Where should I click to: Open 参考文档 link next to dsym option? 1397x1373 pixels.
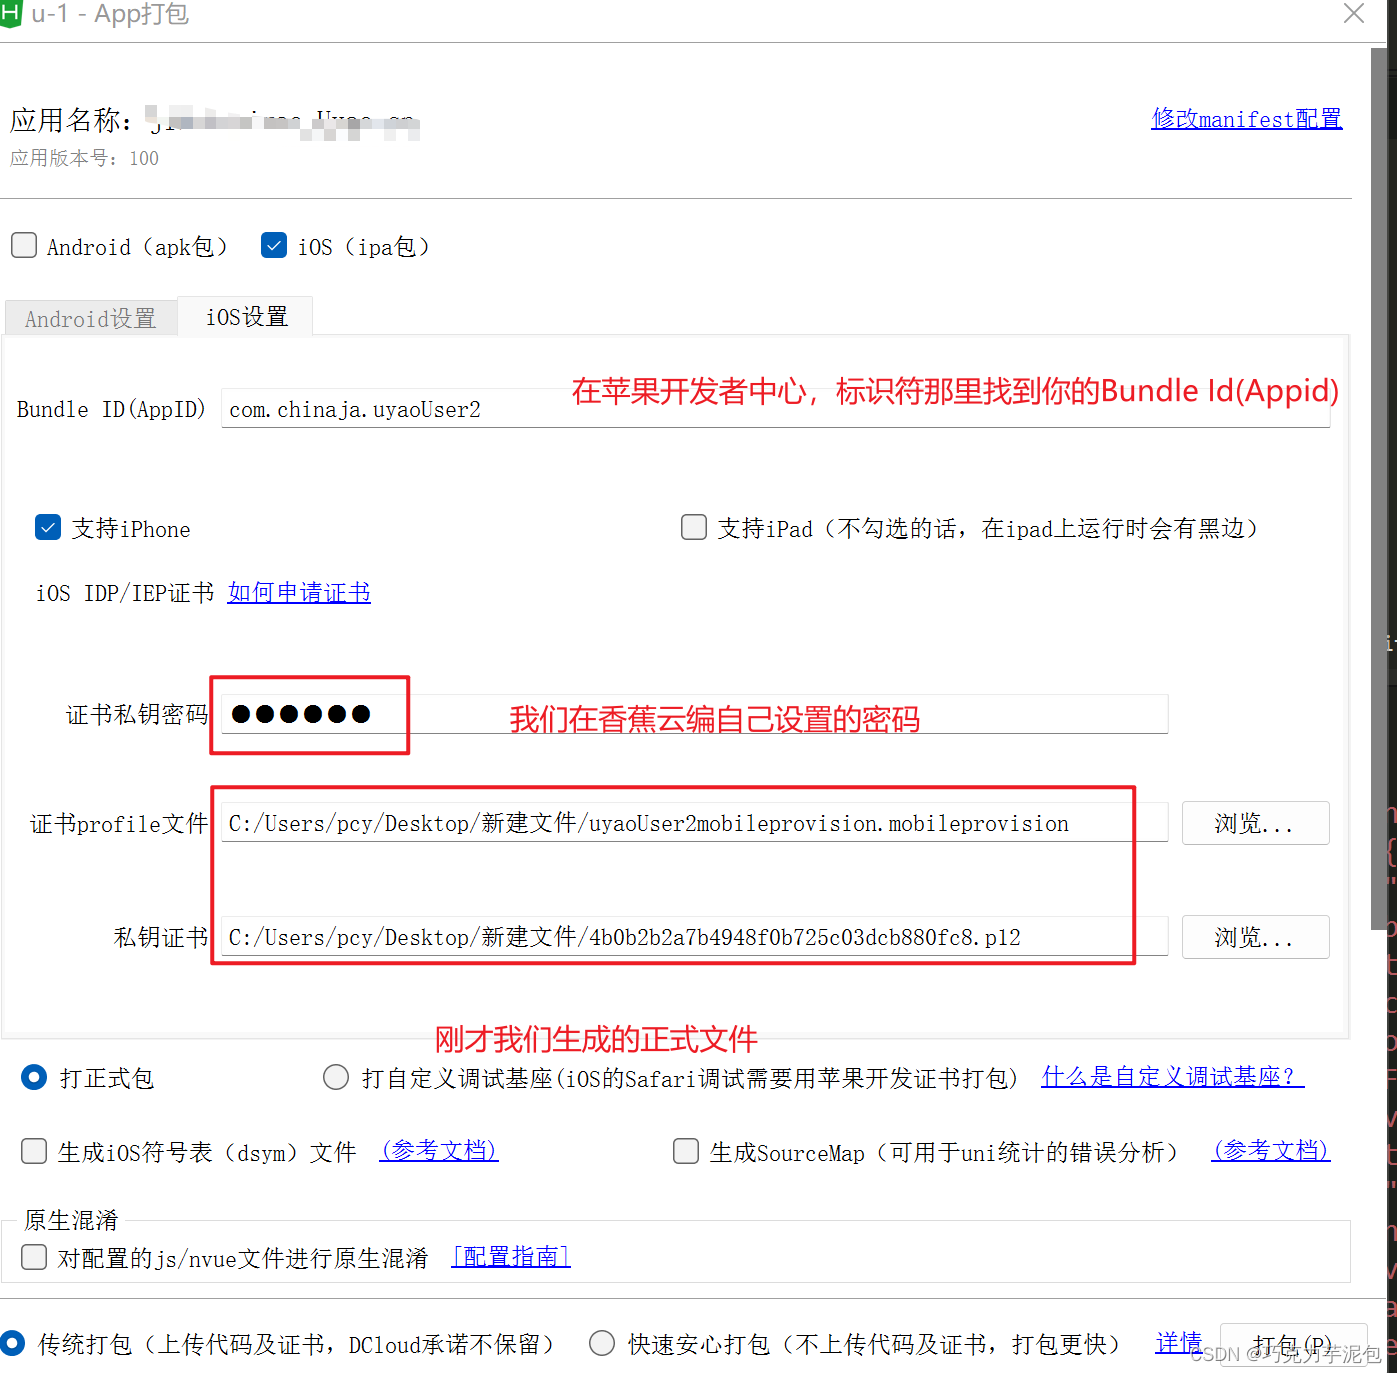coord(439,1150)
